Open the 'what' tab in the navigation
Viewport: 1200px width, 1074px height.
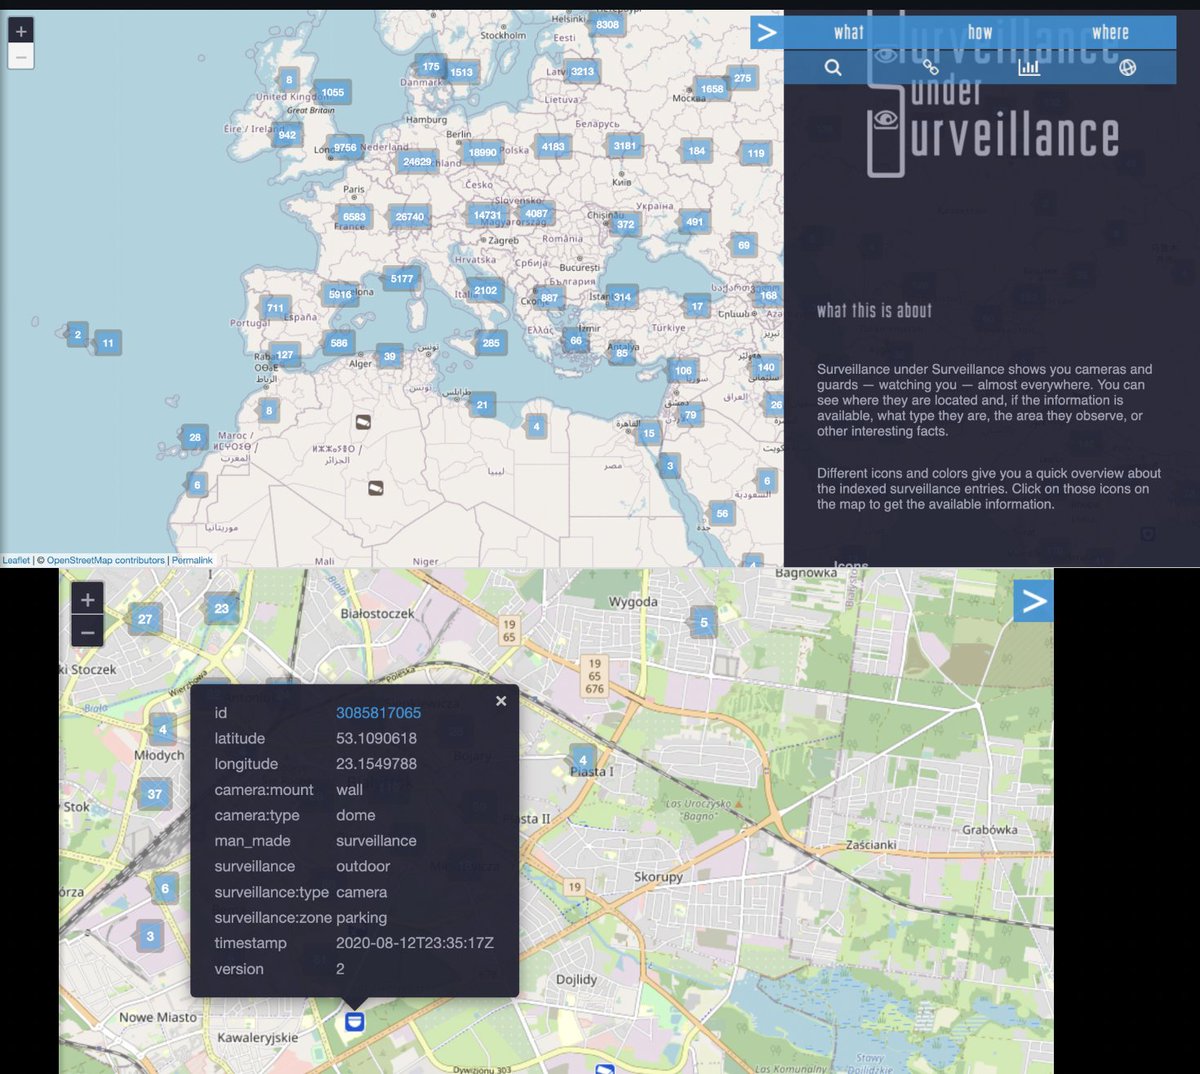click(x=848, y=32)
